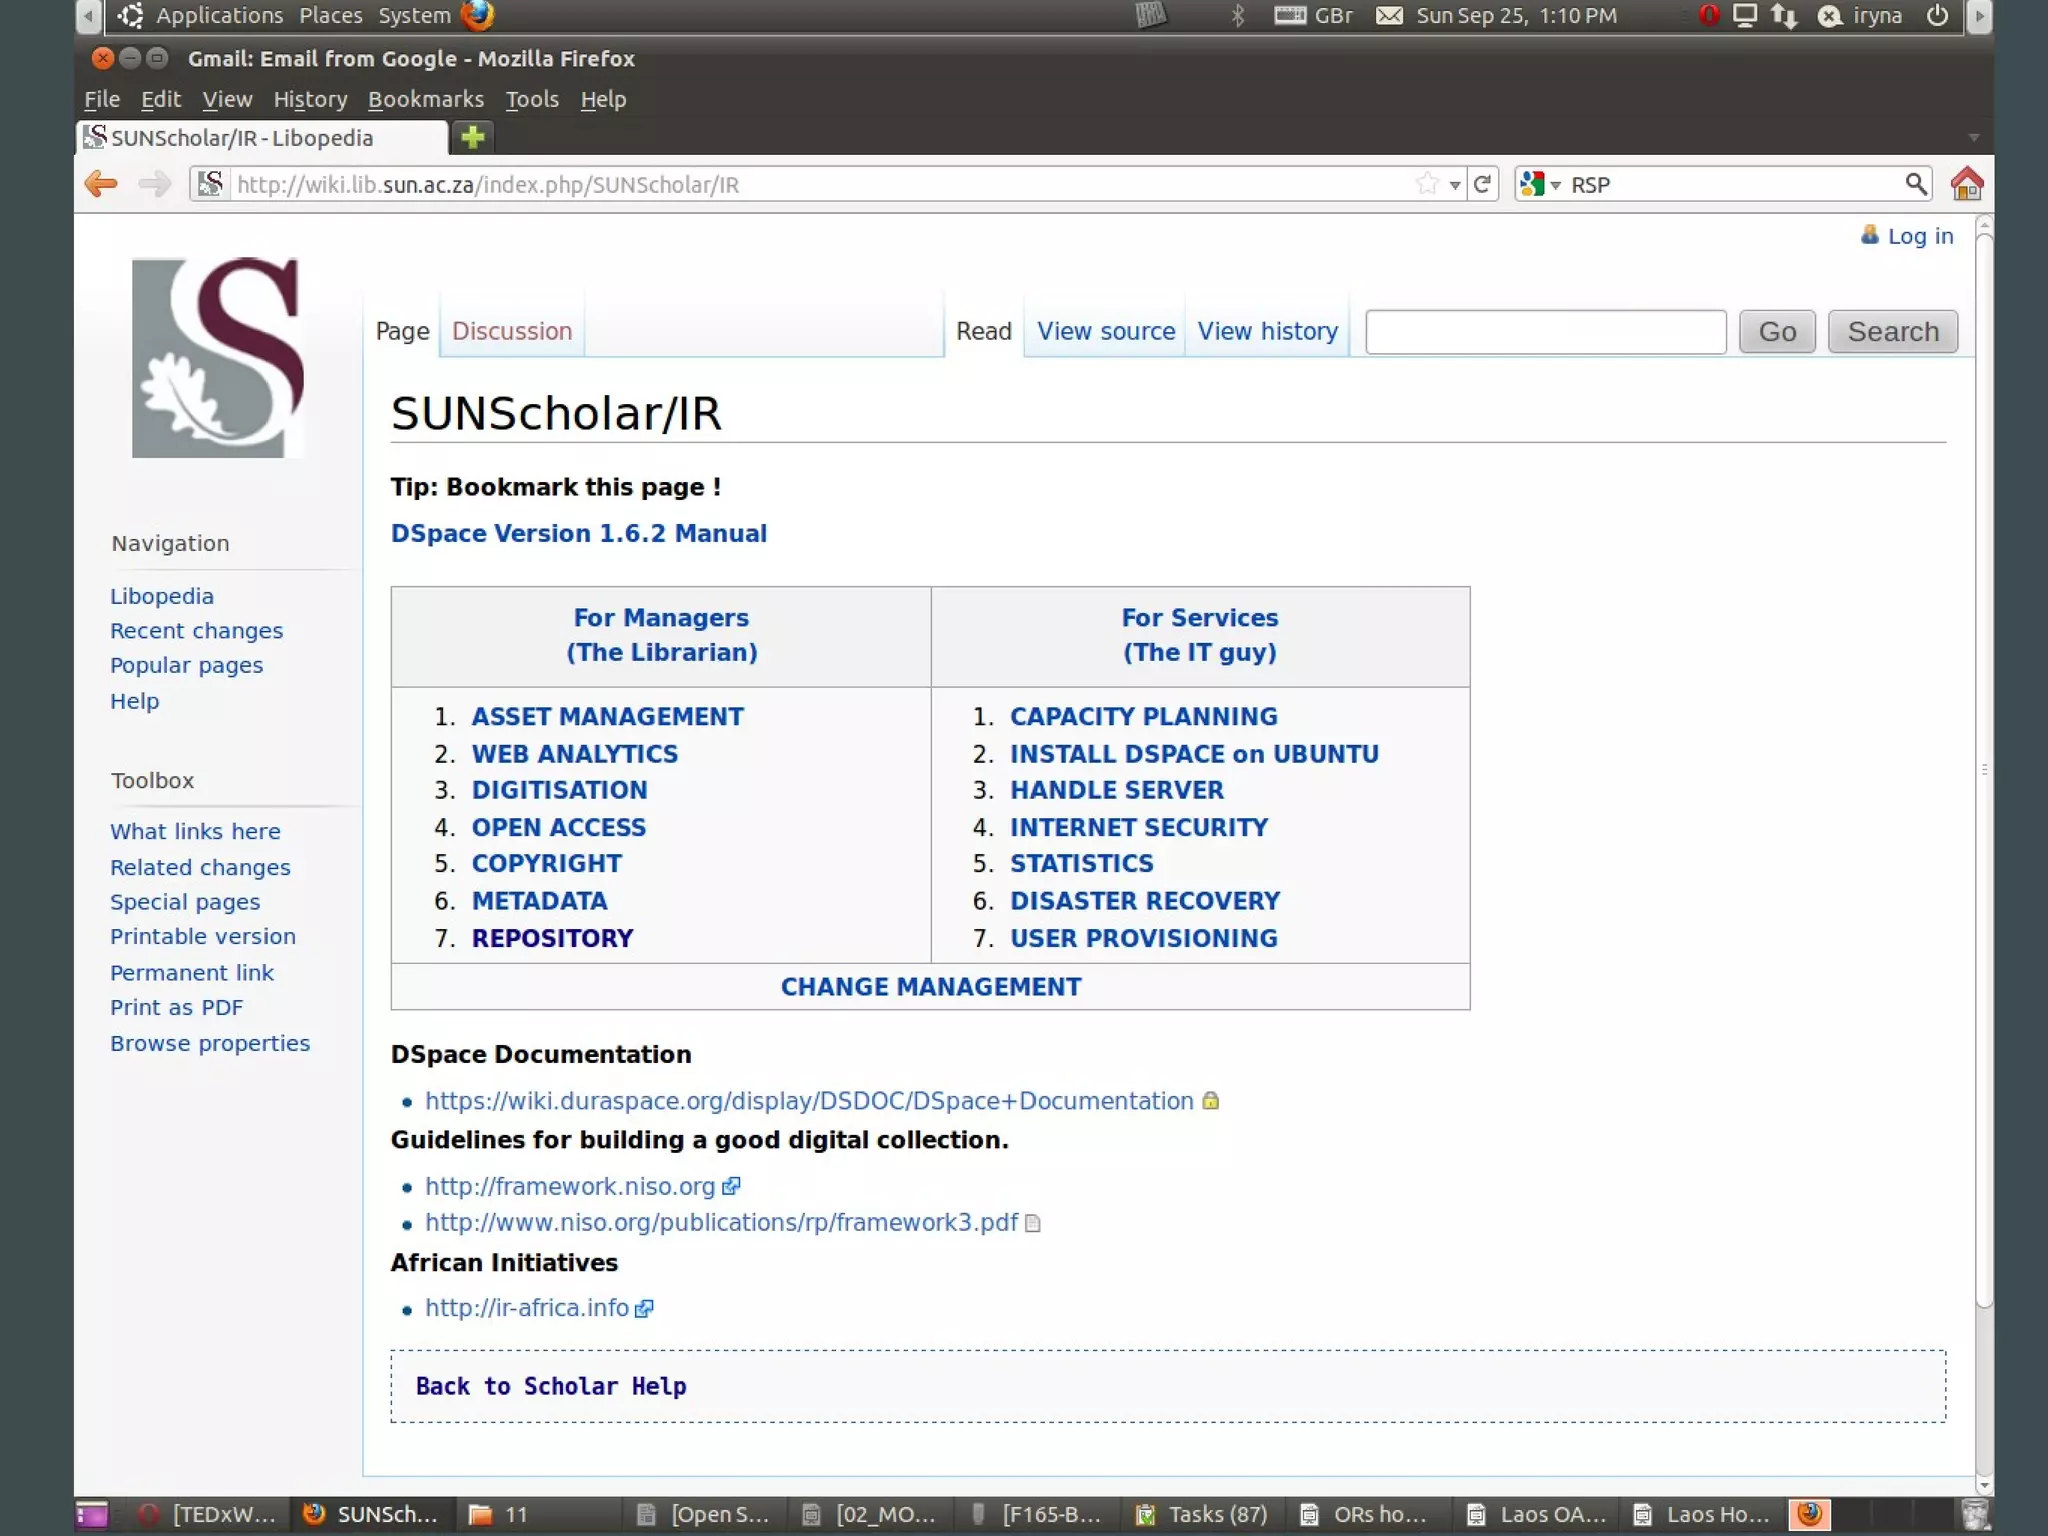Open the Home page icon
2048x1536 pixels.
tap(1966, 184)
